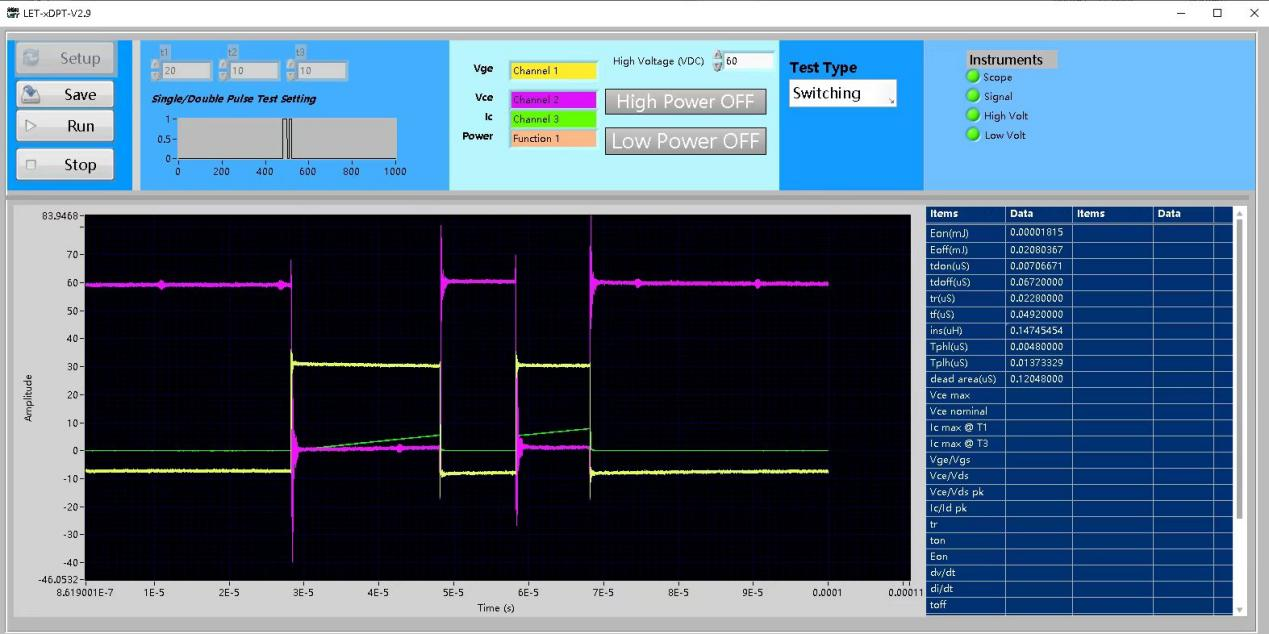
Task: Increase High Voltage with the up arrow
Action: [718, 57]
